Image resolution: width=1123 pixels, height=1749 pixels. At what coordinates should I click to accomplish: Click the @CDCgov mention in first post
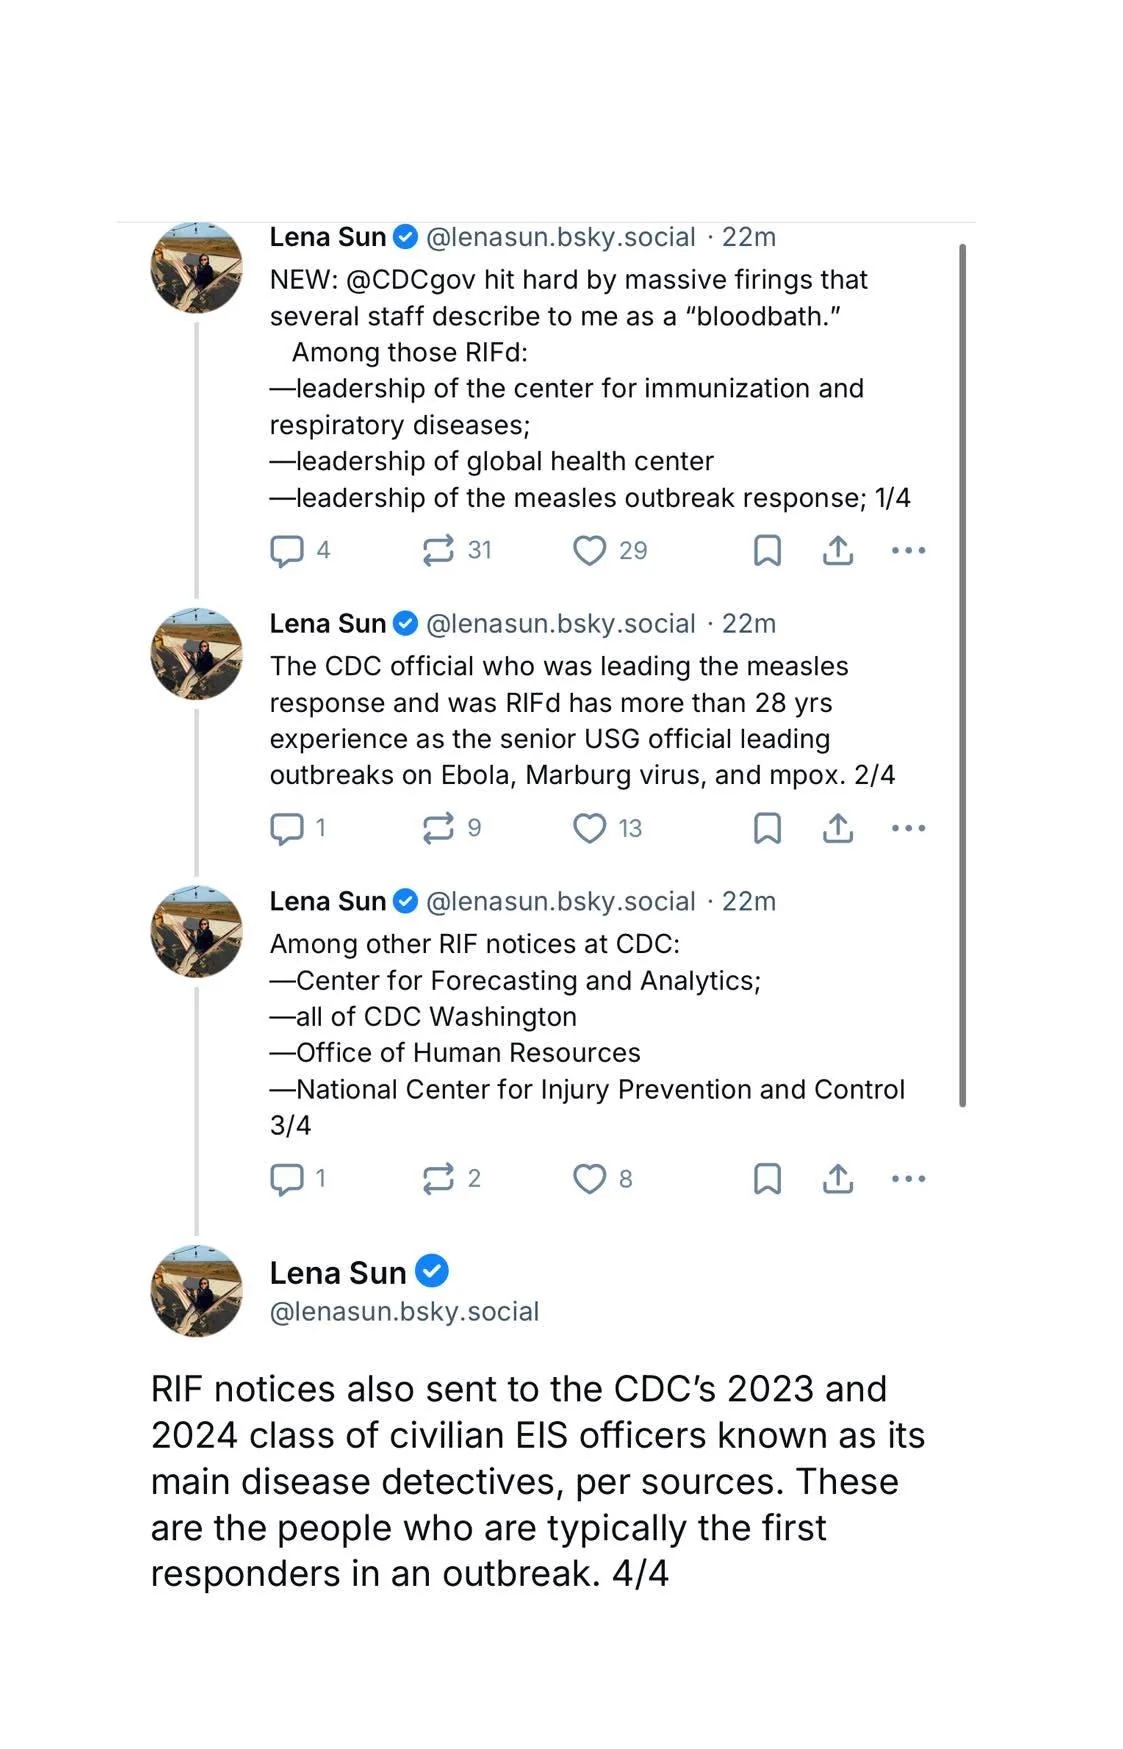click(411, 280)
